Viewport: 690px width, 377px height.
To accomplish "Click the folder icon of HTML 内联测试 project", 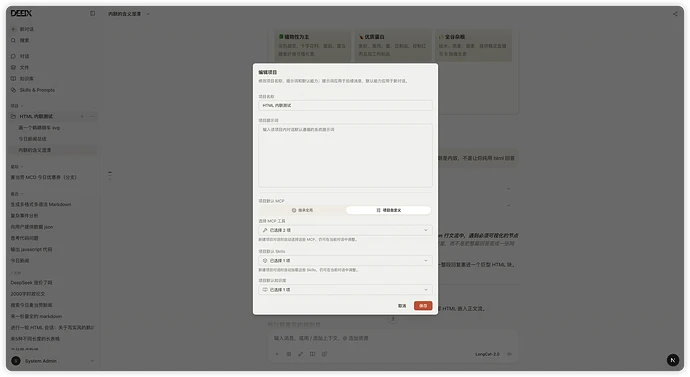I will [13, 117].
